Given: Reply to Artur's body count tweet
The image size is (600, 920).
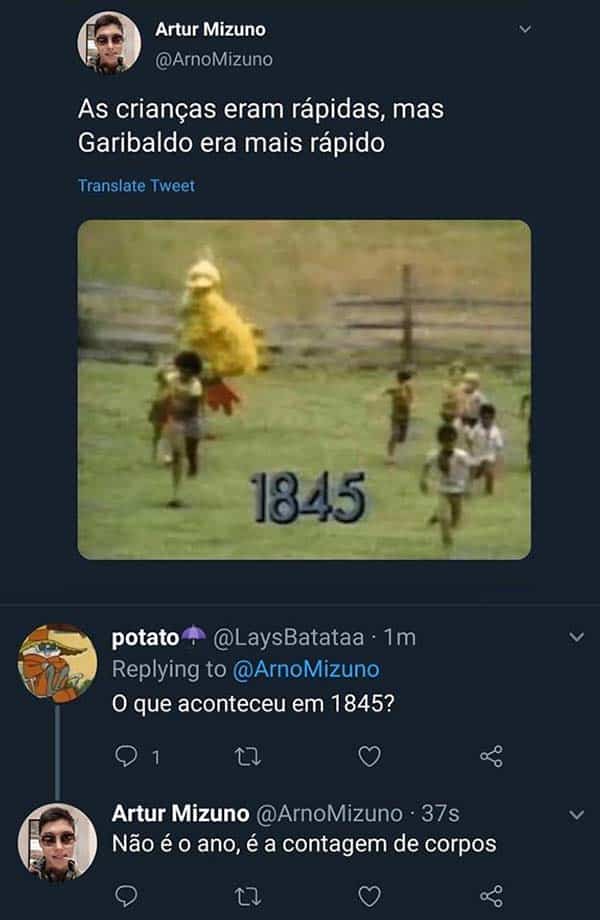Looking at the screenshot, I should point(126,895).
